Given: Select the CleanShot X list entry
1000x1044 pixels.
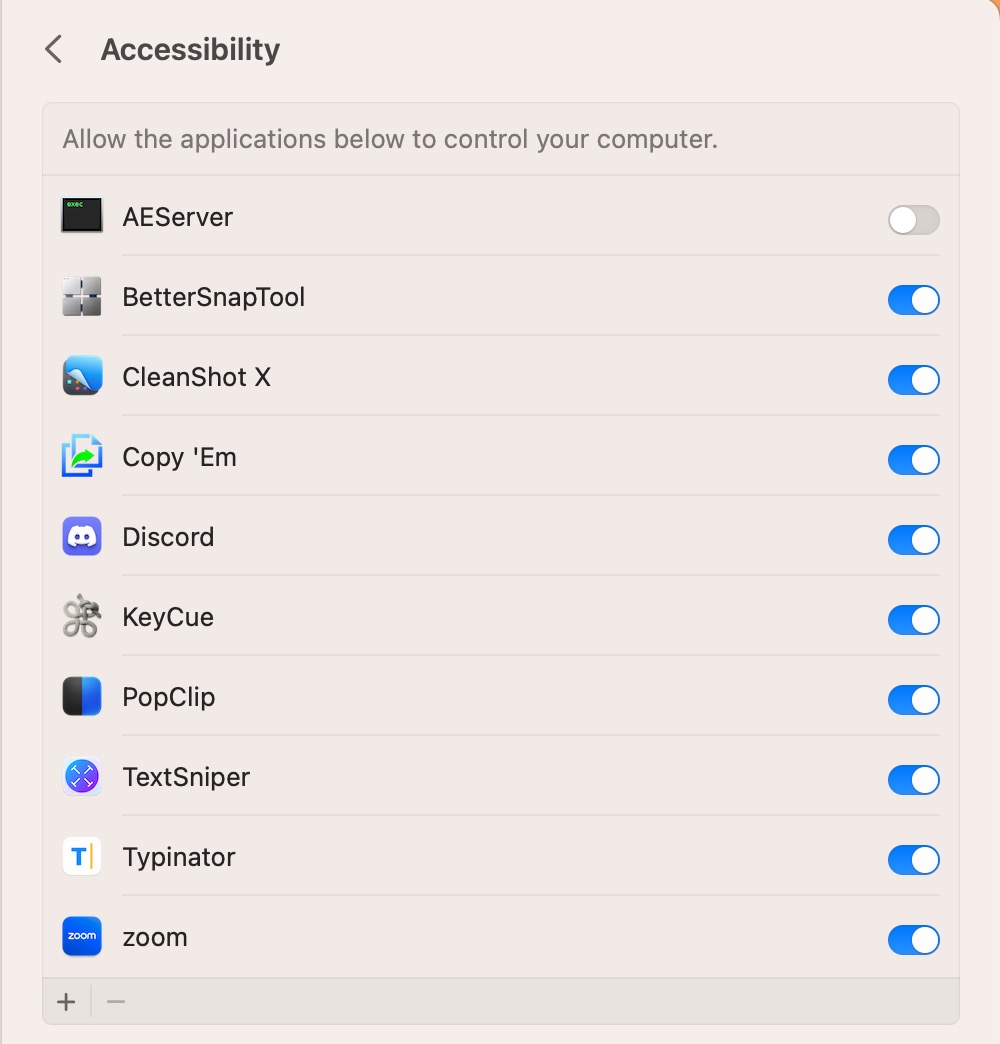Looking at the screenshot, I should (196, 377).
